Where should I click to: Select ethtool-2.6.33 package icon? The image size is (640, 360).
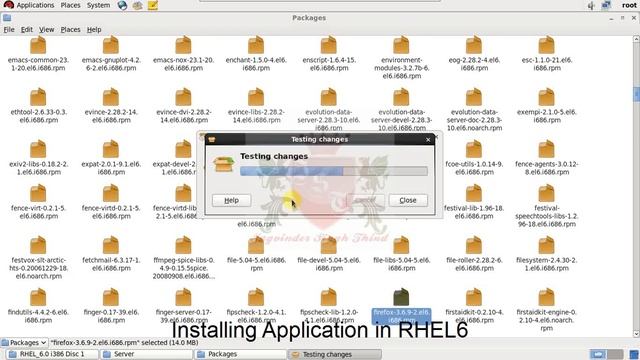[38, 97]
